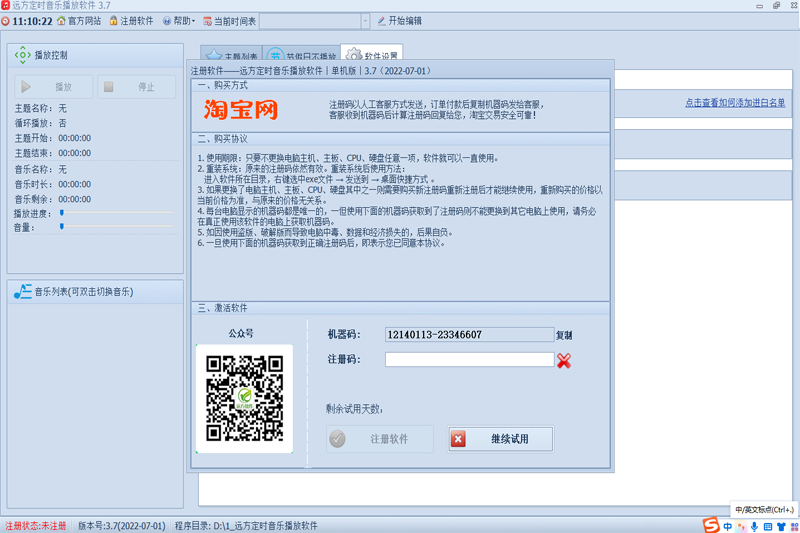Click the 音乐时长 00:00:00 value
Image resolution: width=800 pixels, height=533 pixels.
click(x=74, y=184)
